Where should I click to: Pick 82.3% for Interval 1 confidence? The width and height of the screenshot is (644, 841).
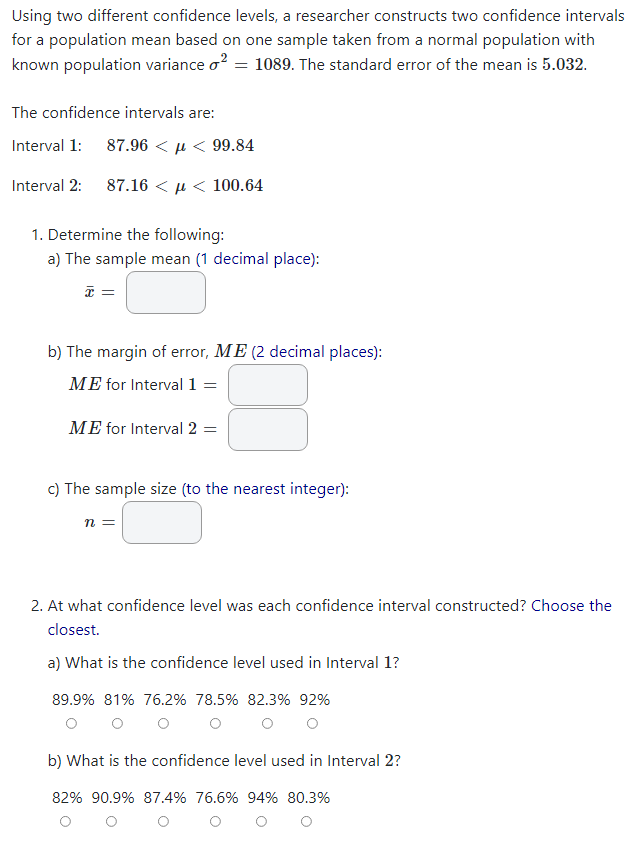pos(267,722)
